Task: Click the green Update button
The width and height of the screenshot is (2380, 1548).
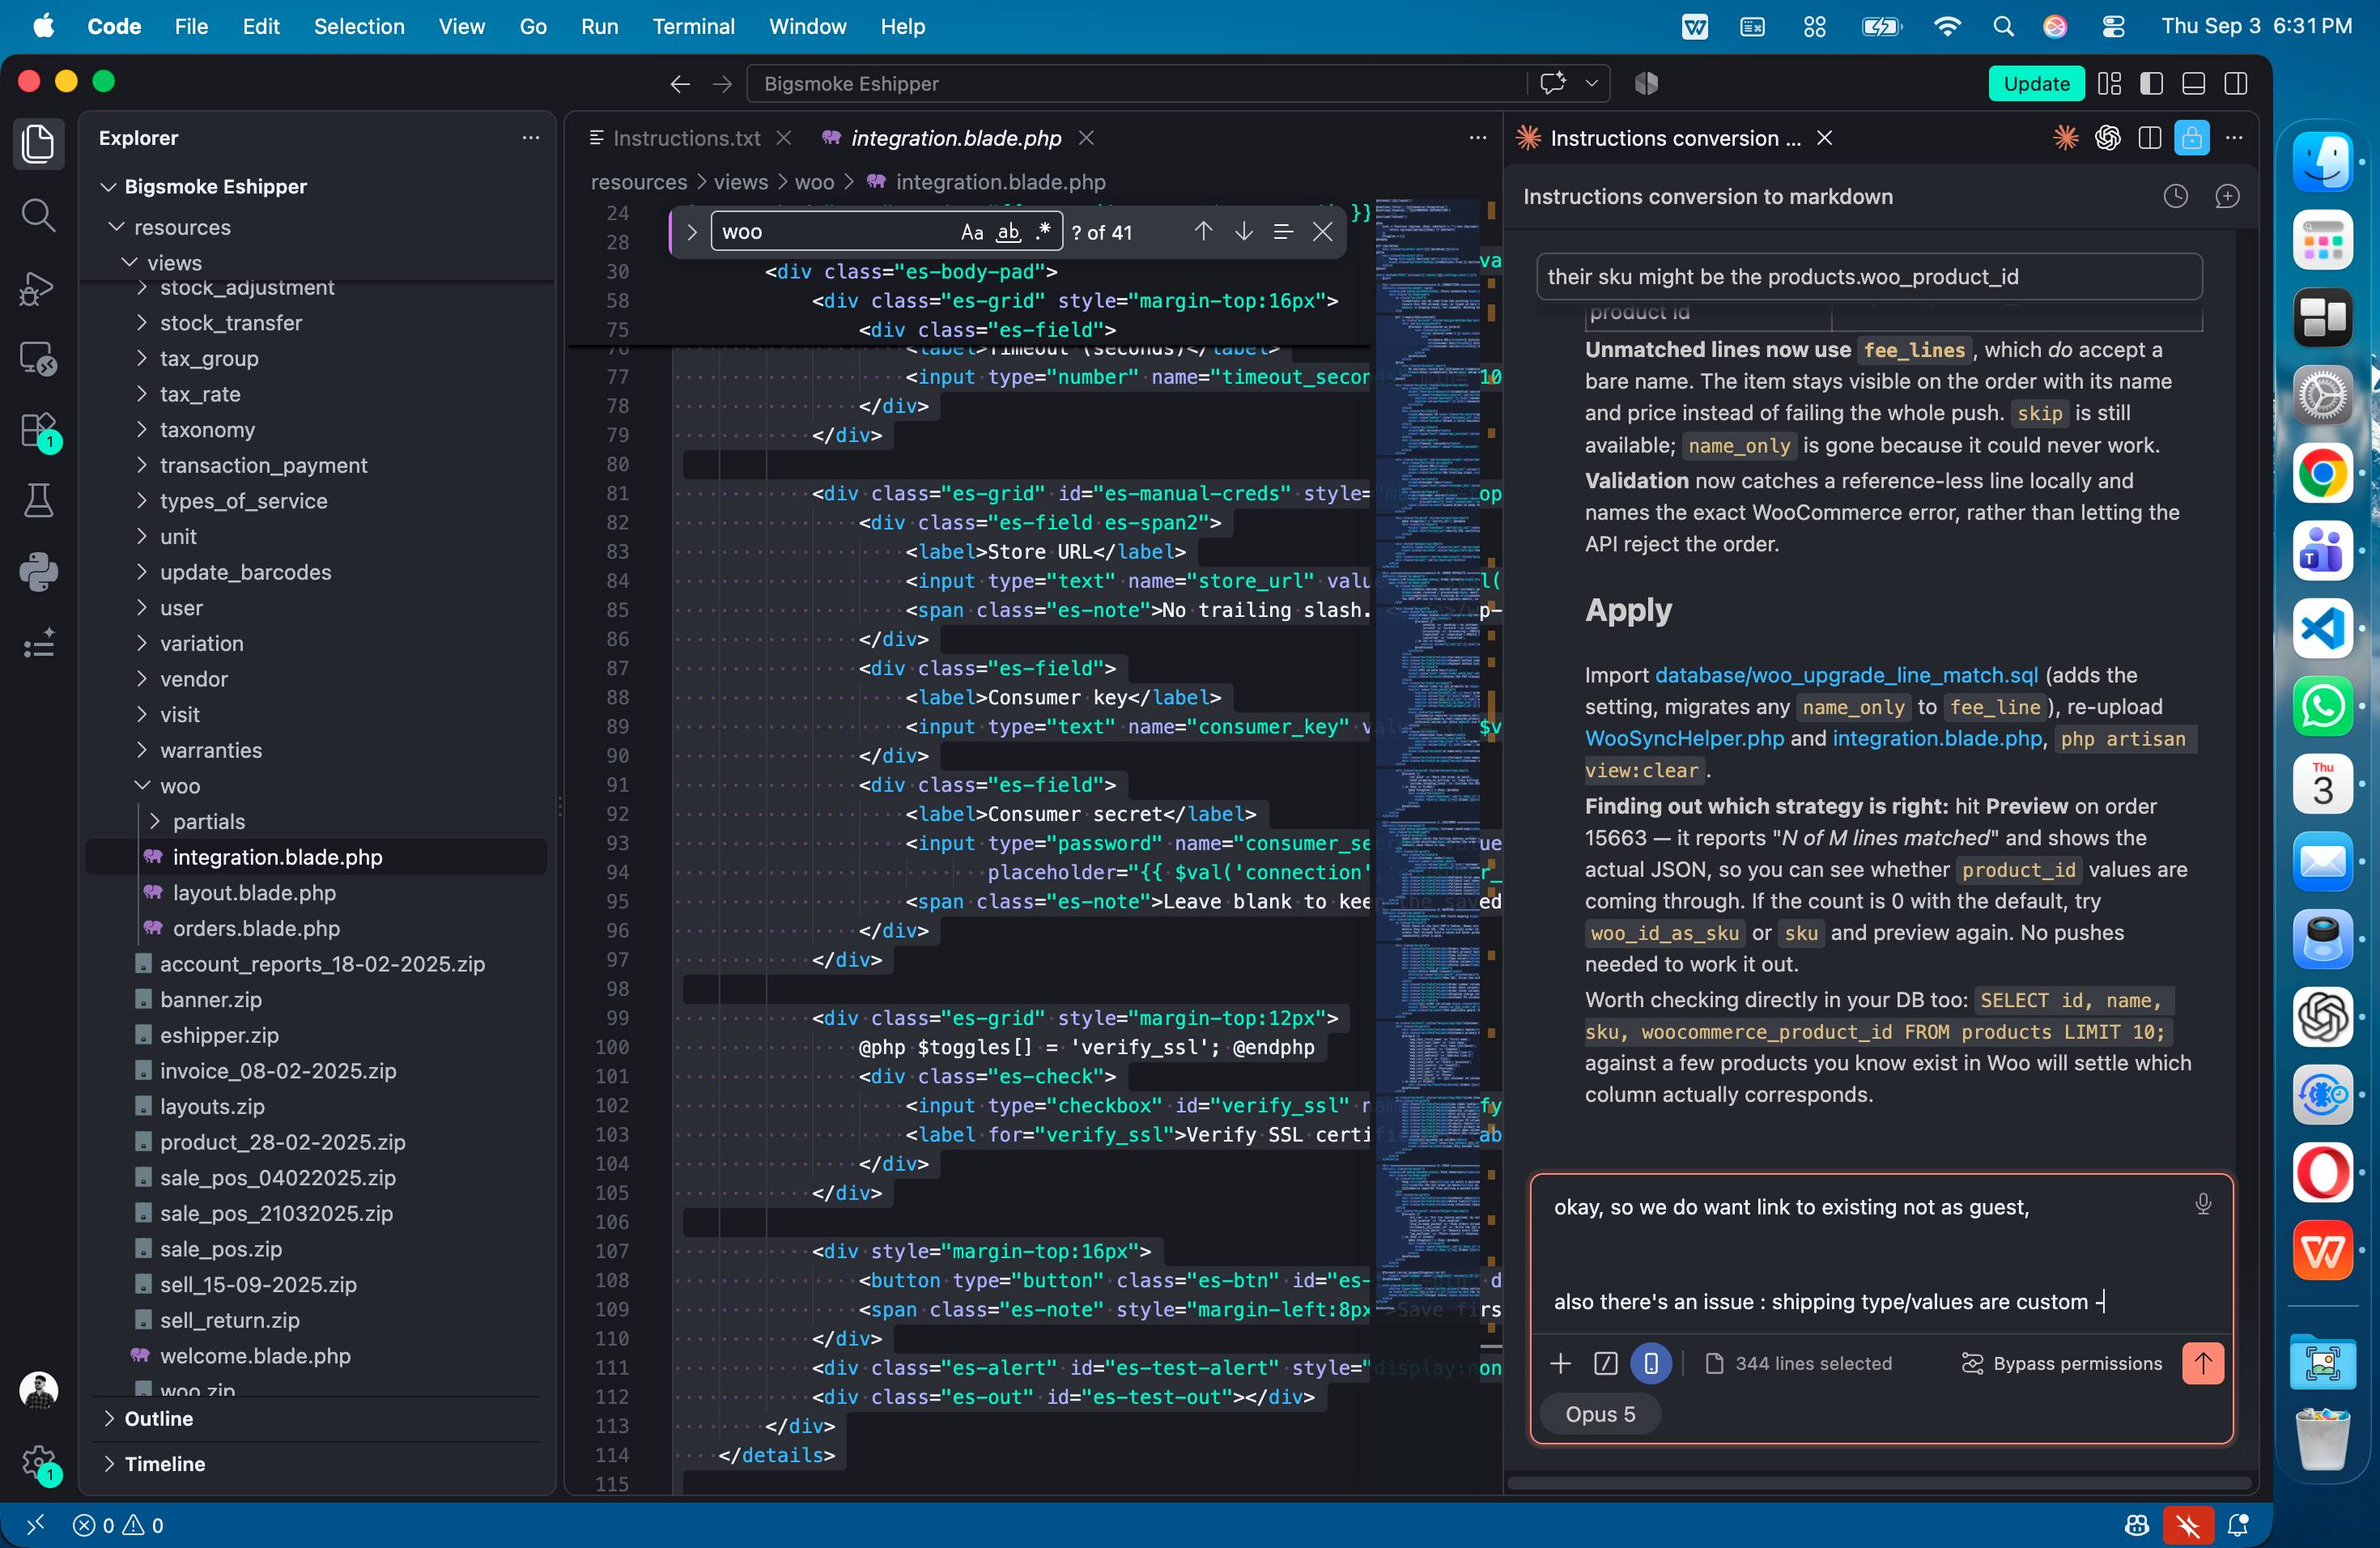Action: click(x=2035, y=84)
